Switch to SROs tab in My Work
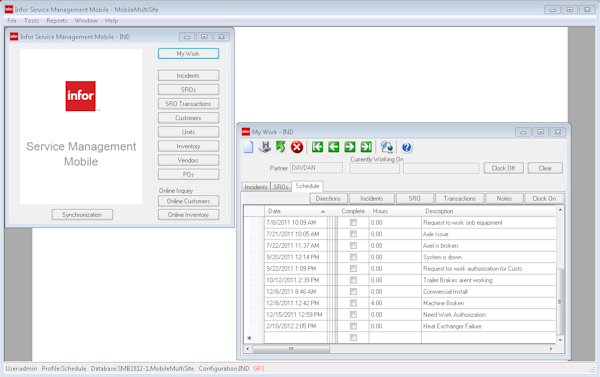 click(281, 187)
